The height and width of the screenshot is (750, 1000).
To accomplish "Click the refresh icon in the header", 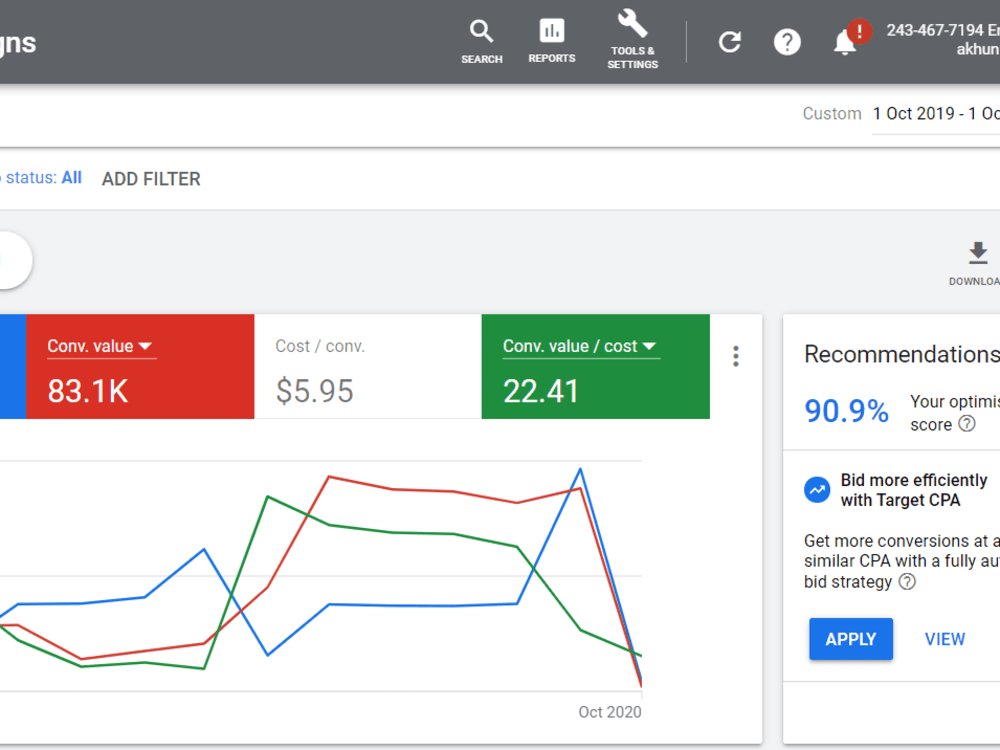I will click(x=730, y=42).
